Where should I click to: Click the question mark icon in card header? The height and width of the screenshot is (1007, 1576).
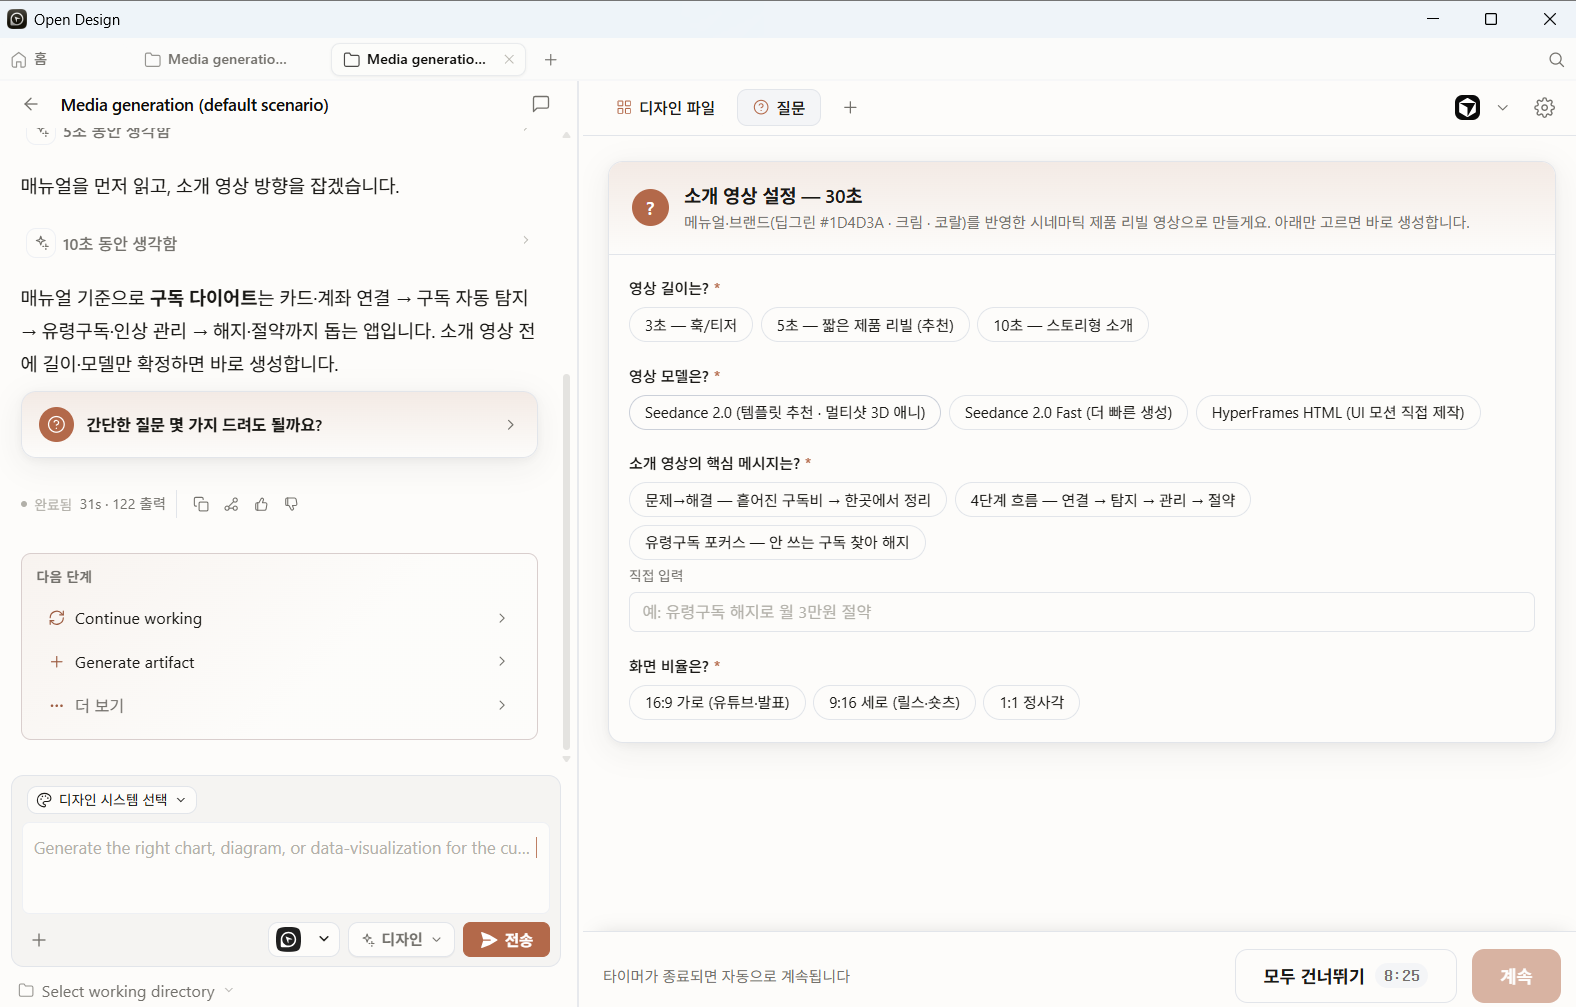coord(650,208)
